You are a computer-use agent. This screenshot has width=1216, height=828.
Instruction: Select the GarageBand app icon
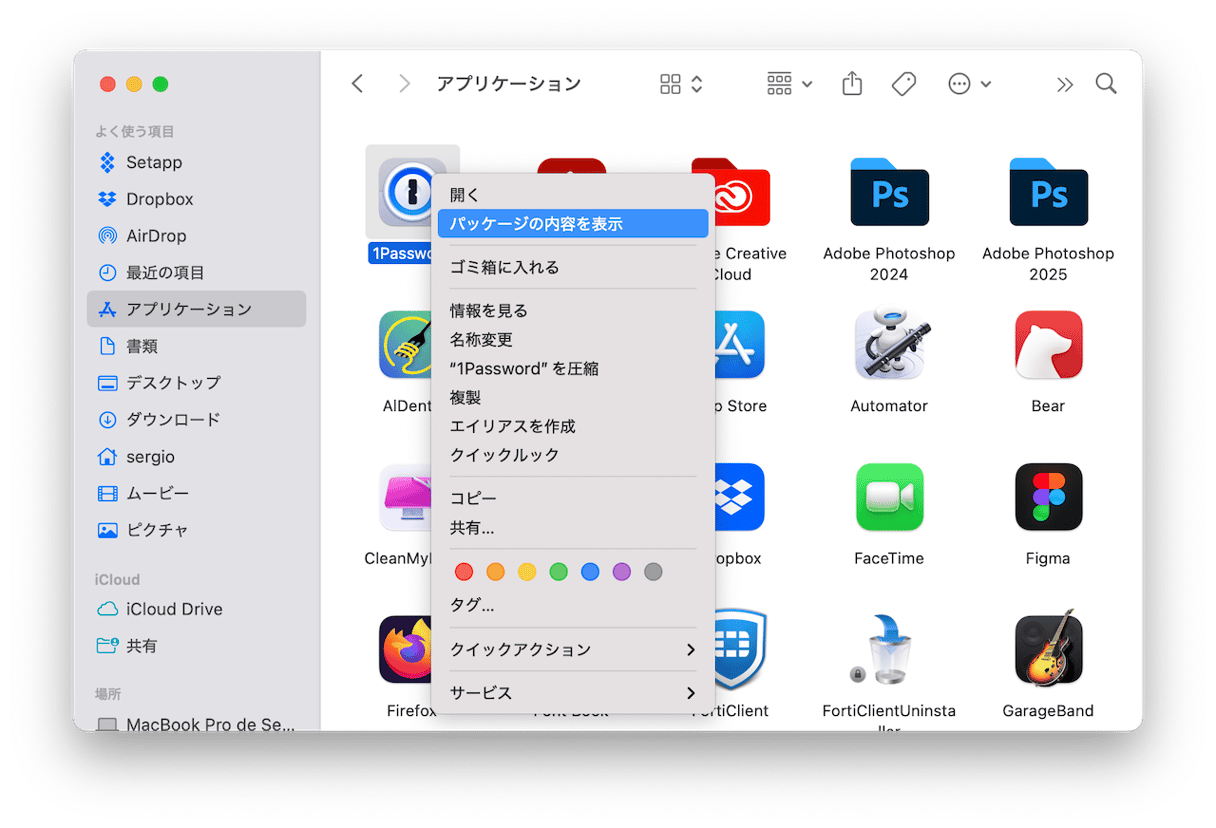point(1048,649)
